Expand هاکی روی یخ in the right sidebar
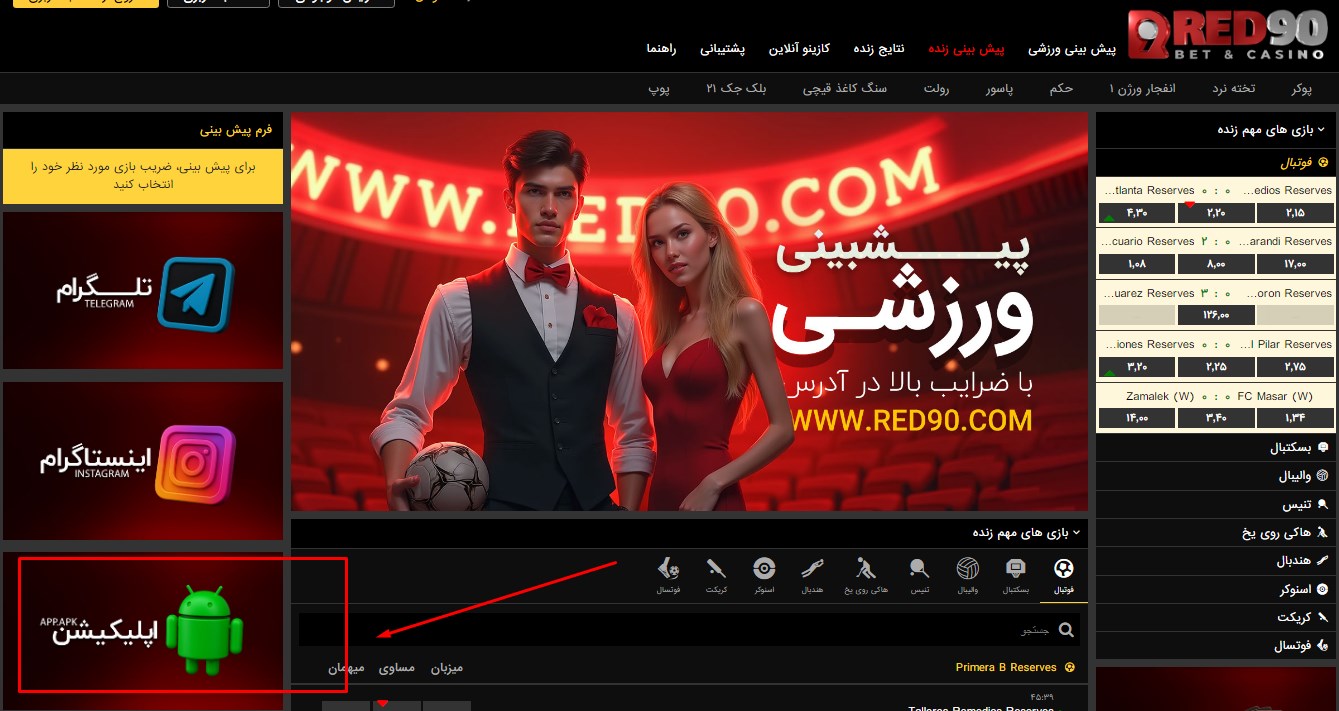This screenshot has width=1339, height=711. click(1217, 533)
